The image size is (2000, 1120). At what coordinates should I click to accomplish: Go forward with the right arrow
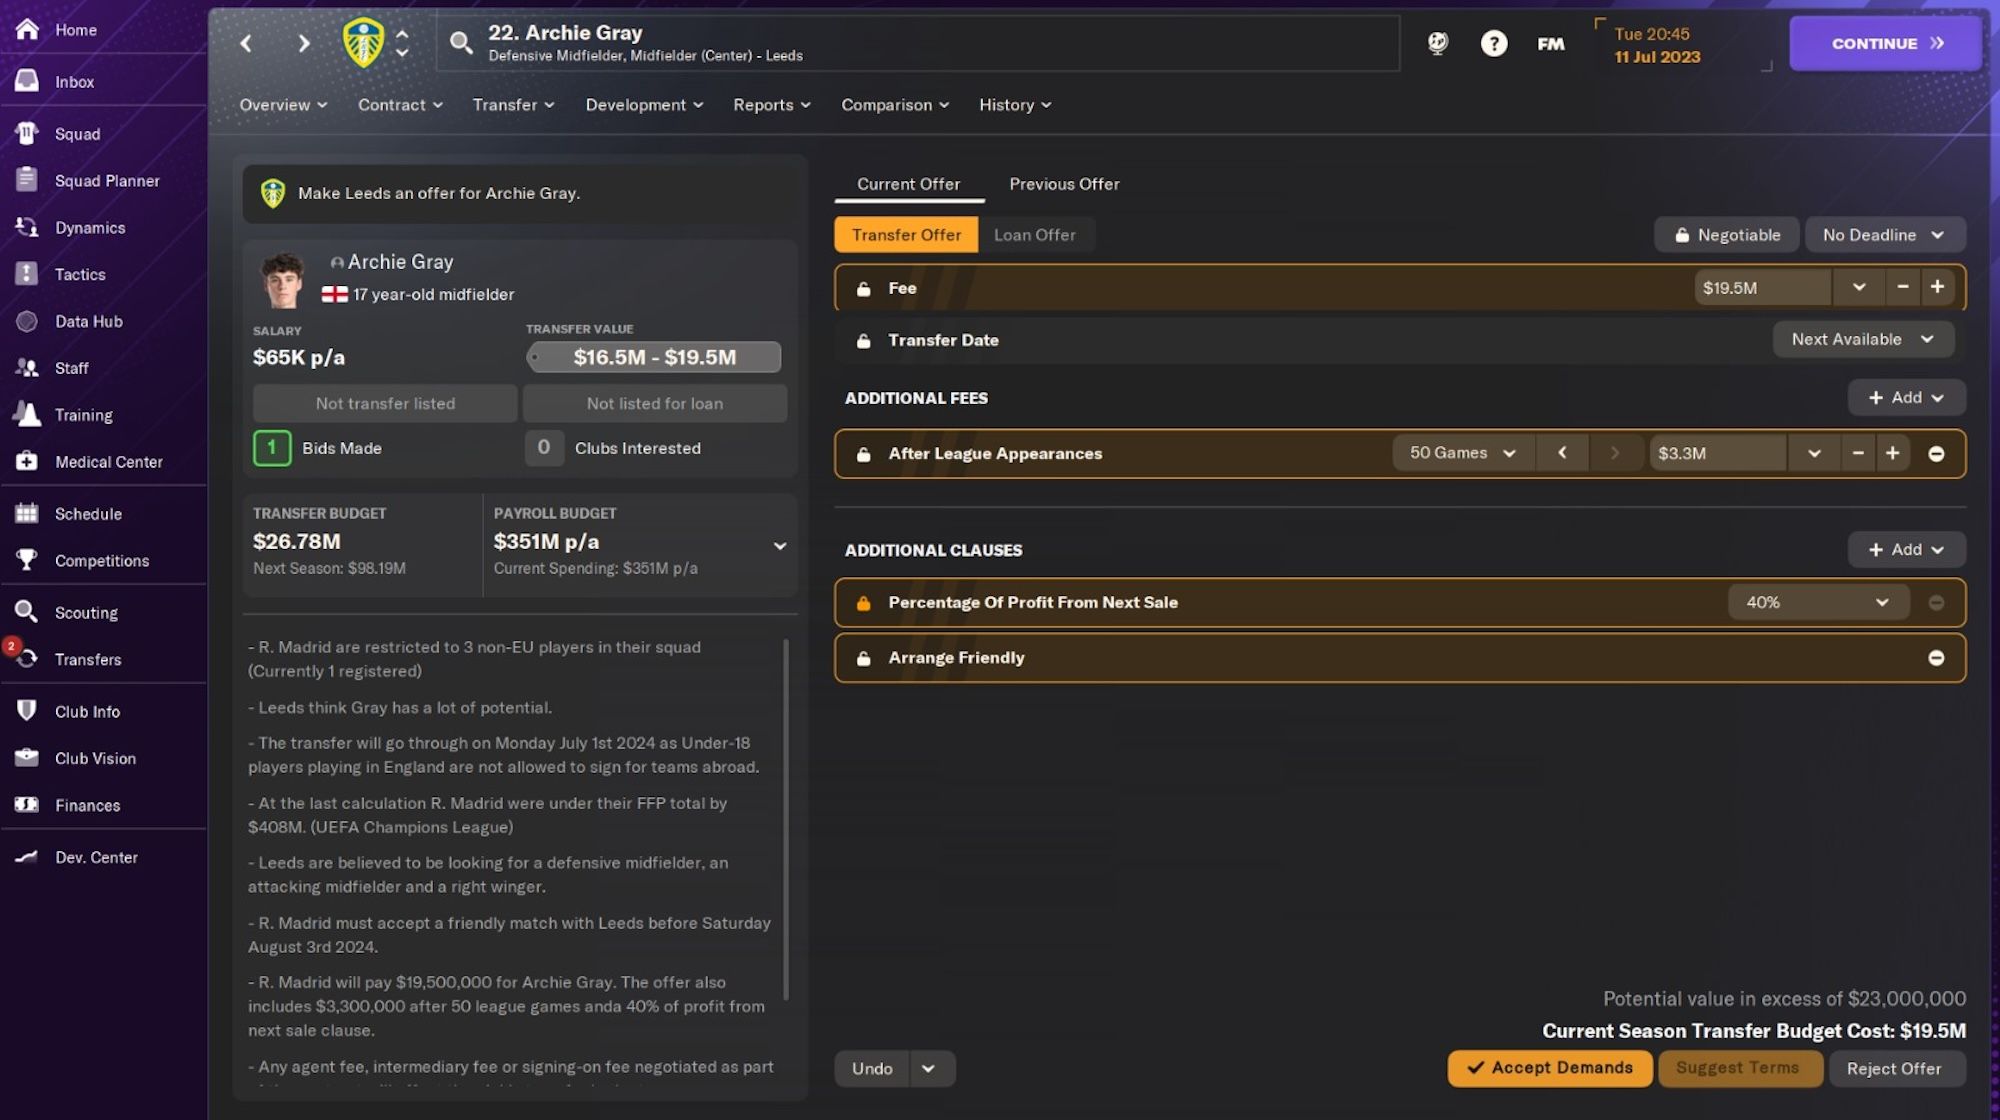coord(304,43)
